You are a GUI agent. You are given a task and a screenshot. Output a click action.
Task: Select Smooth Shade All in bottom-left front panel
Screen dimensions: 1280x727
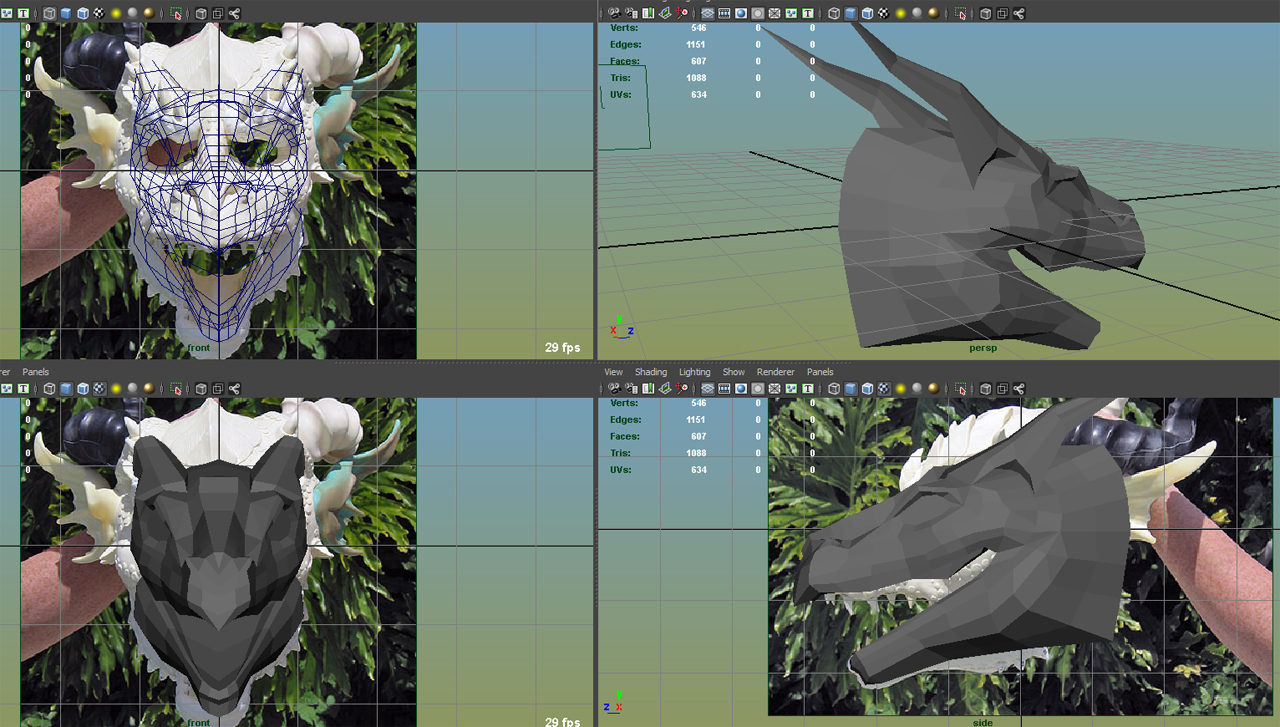pyautogui.click(x=66, y=389)
